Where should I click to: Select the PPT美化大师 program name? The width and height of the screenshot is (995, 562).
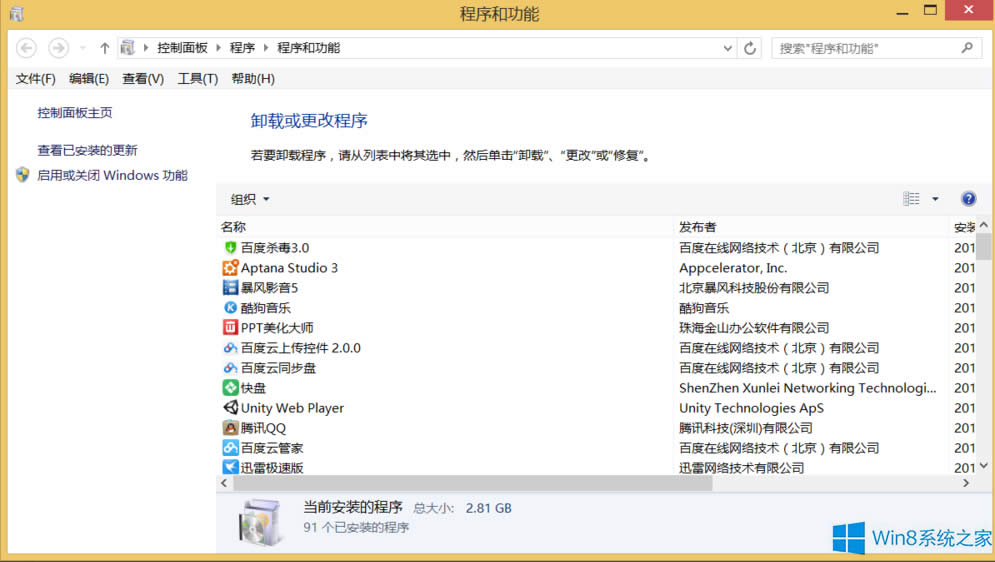click(x=277, y=328)
